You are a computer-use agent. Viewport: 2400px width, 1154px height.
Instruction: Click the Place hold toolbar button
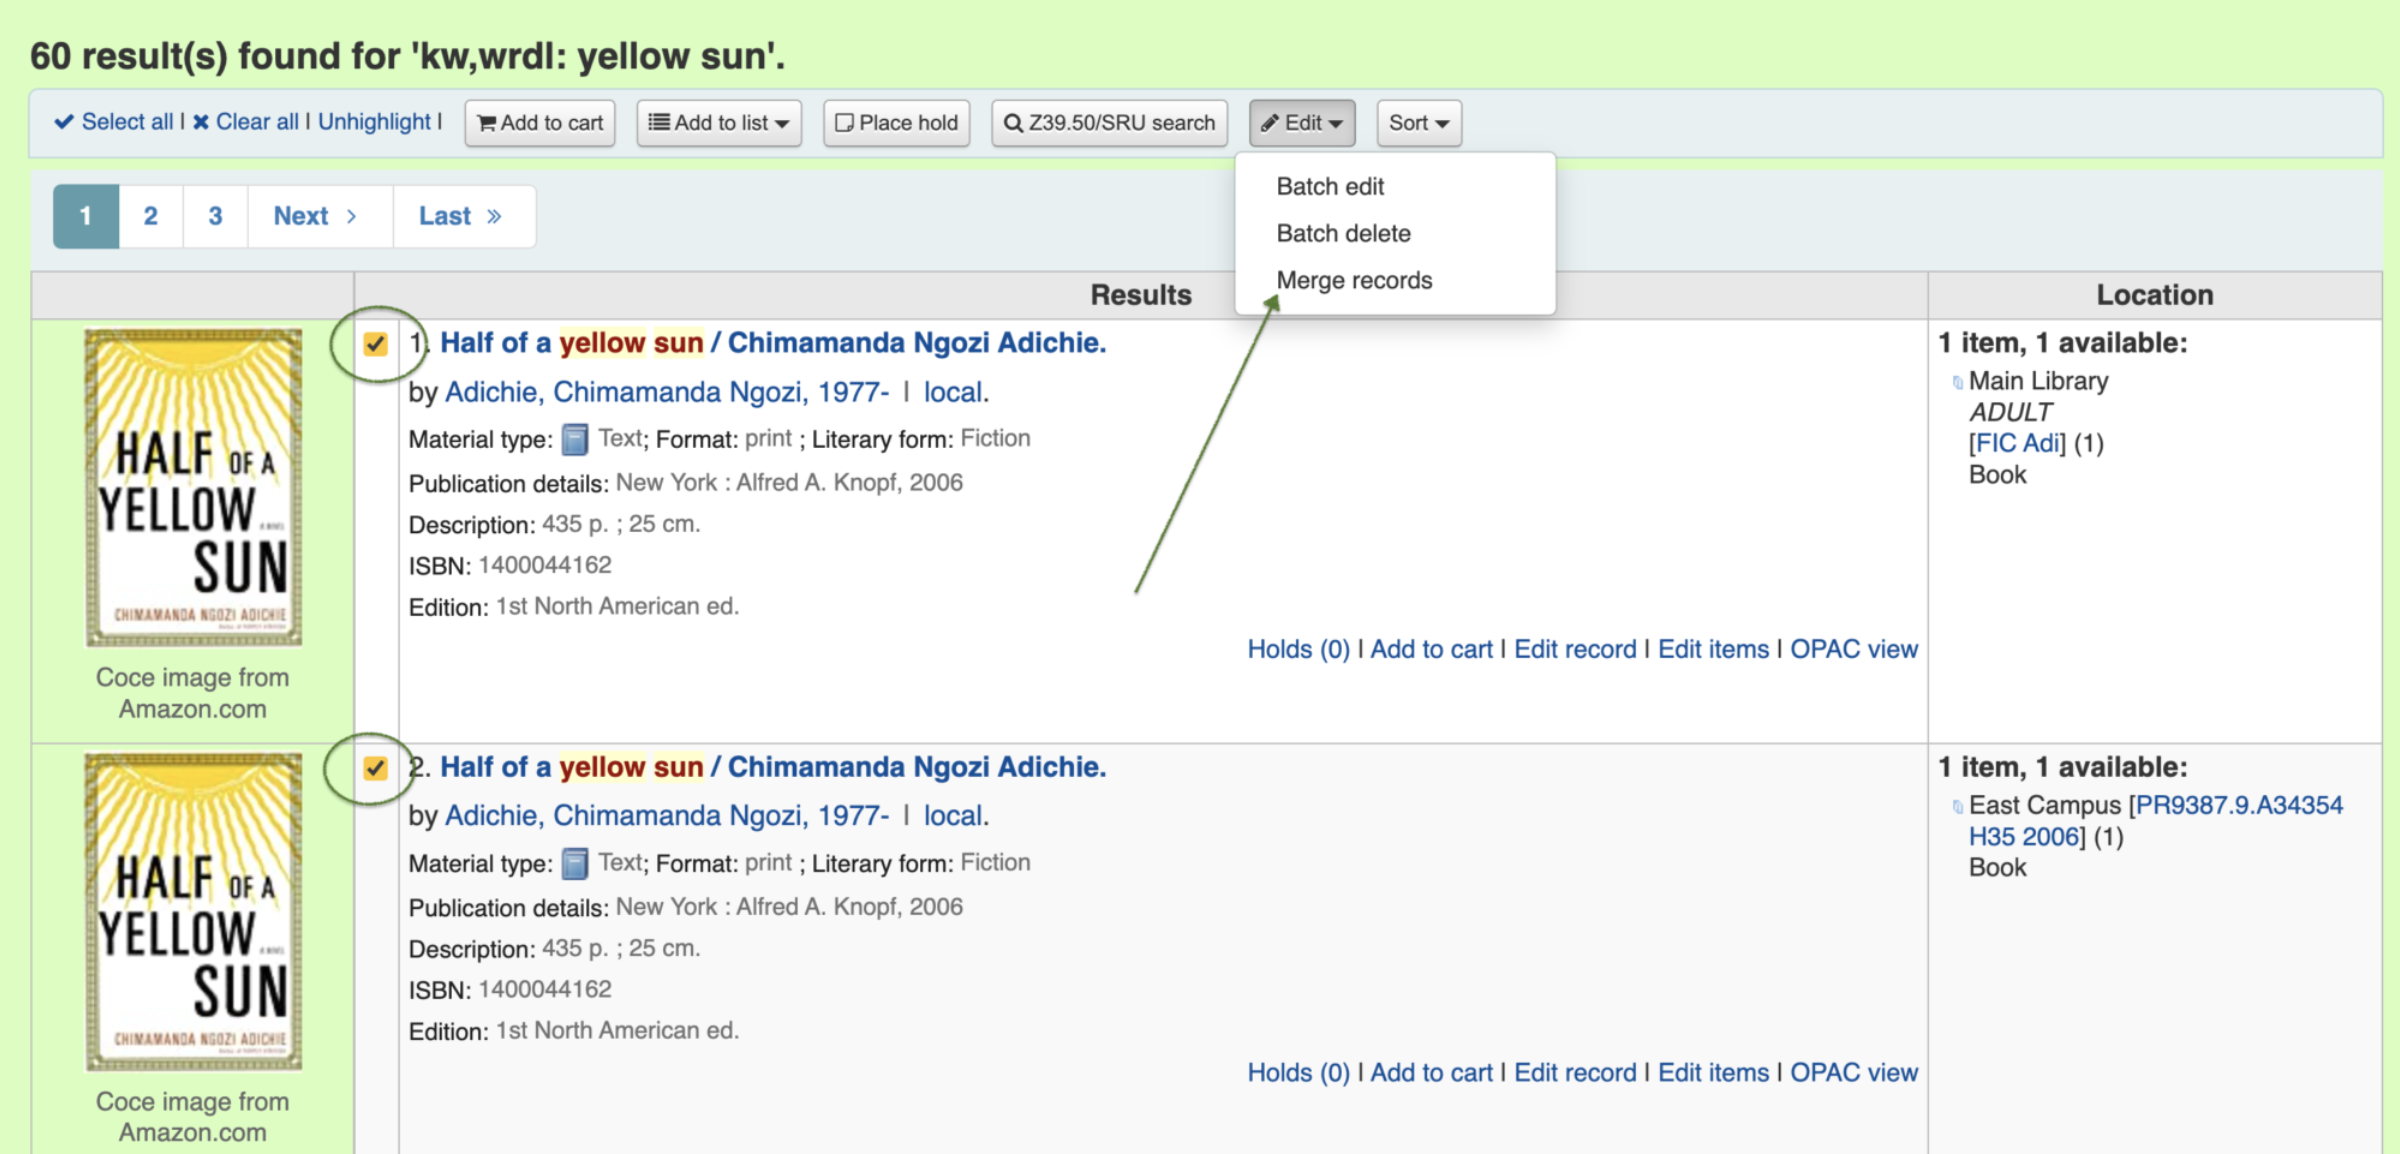click(x=896, y=123)
